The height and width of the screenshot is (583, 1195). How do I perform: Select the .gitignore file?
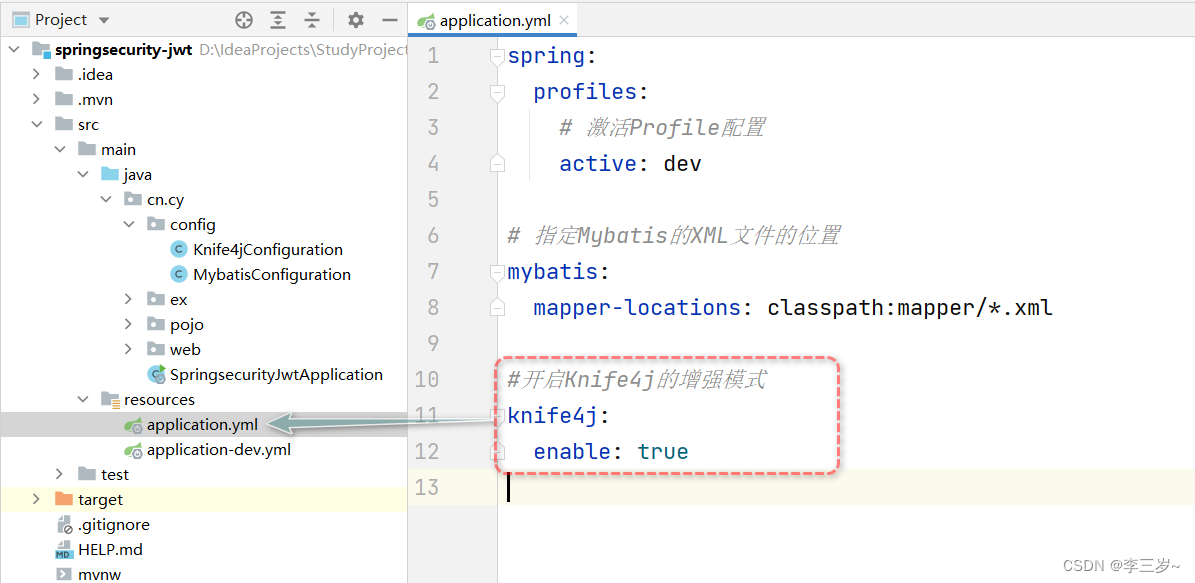coord(114,525)
